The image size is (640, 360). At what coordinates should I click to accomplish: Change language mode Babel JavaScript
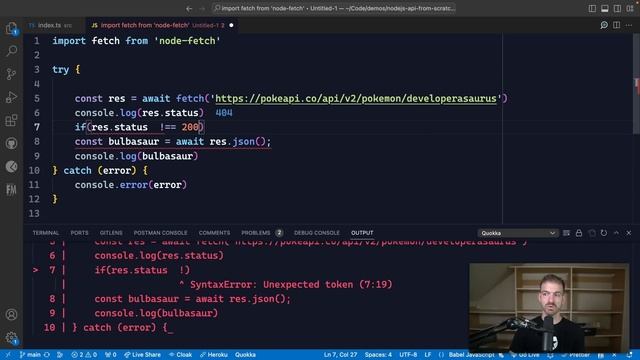pos(471,355)
